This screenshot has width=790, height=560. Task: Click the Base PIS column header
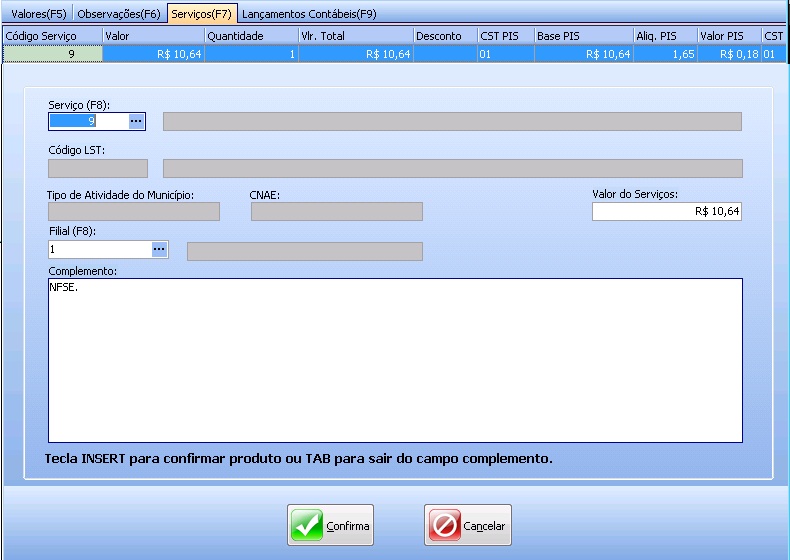[x=583, y=36]
